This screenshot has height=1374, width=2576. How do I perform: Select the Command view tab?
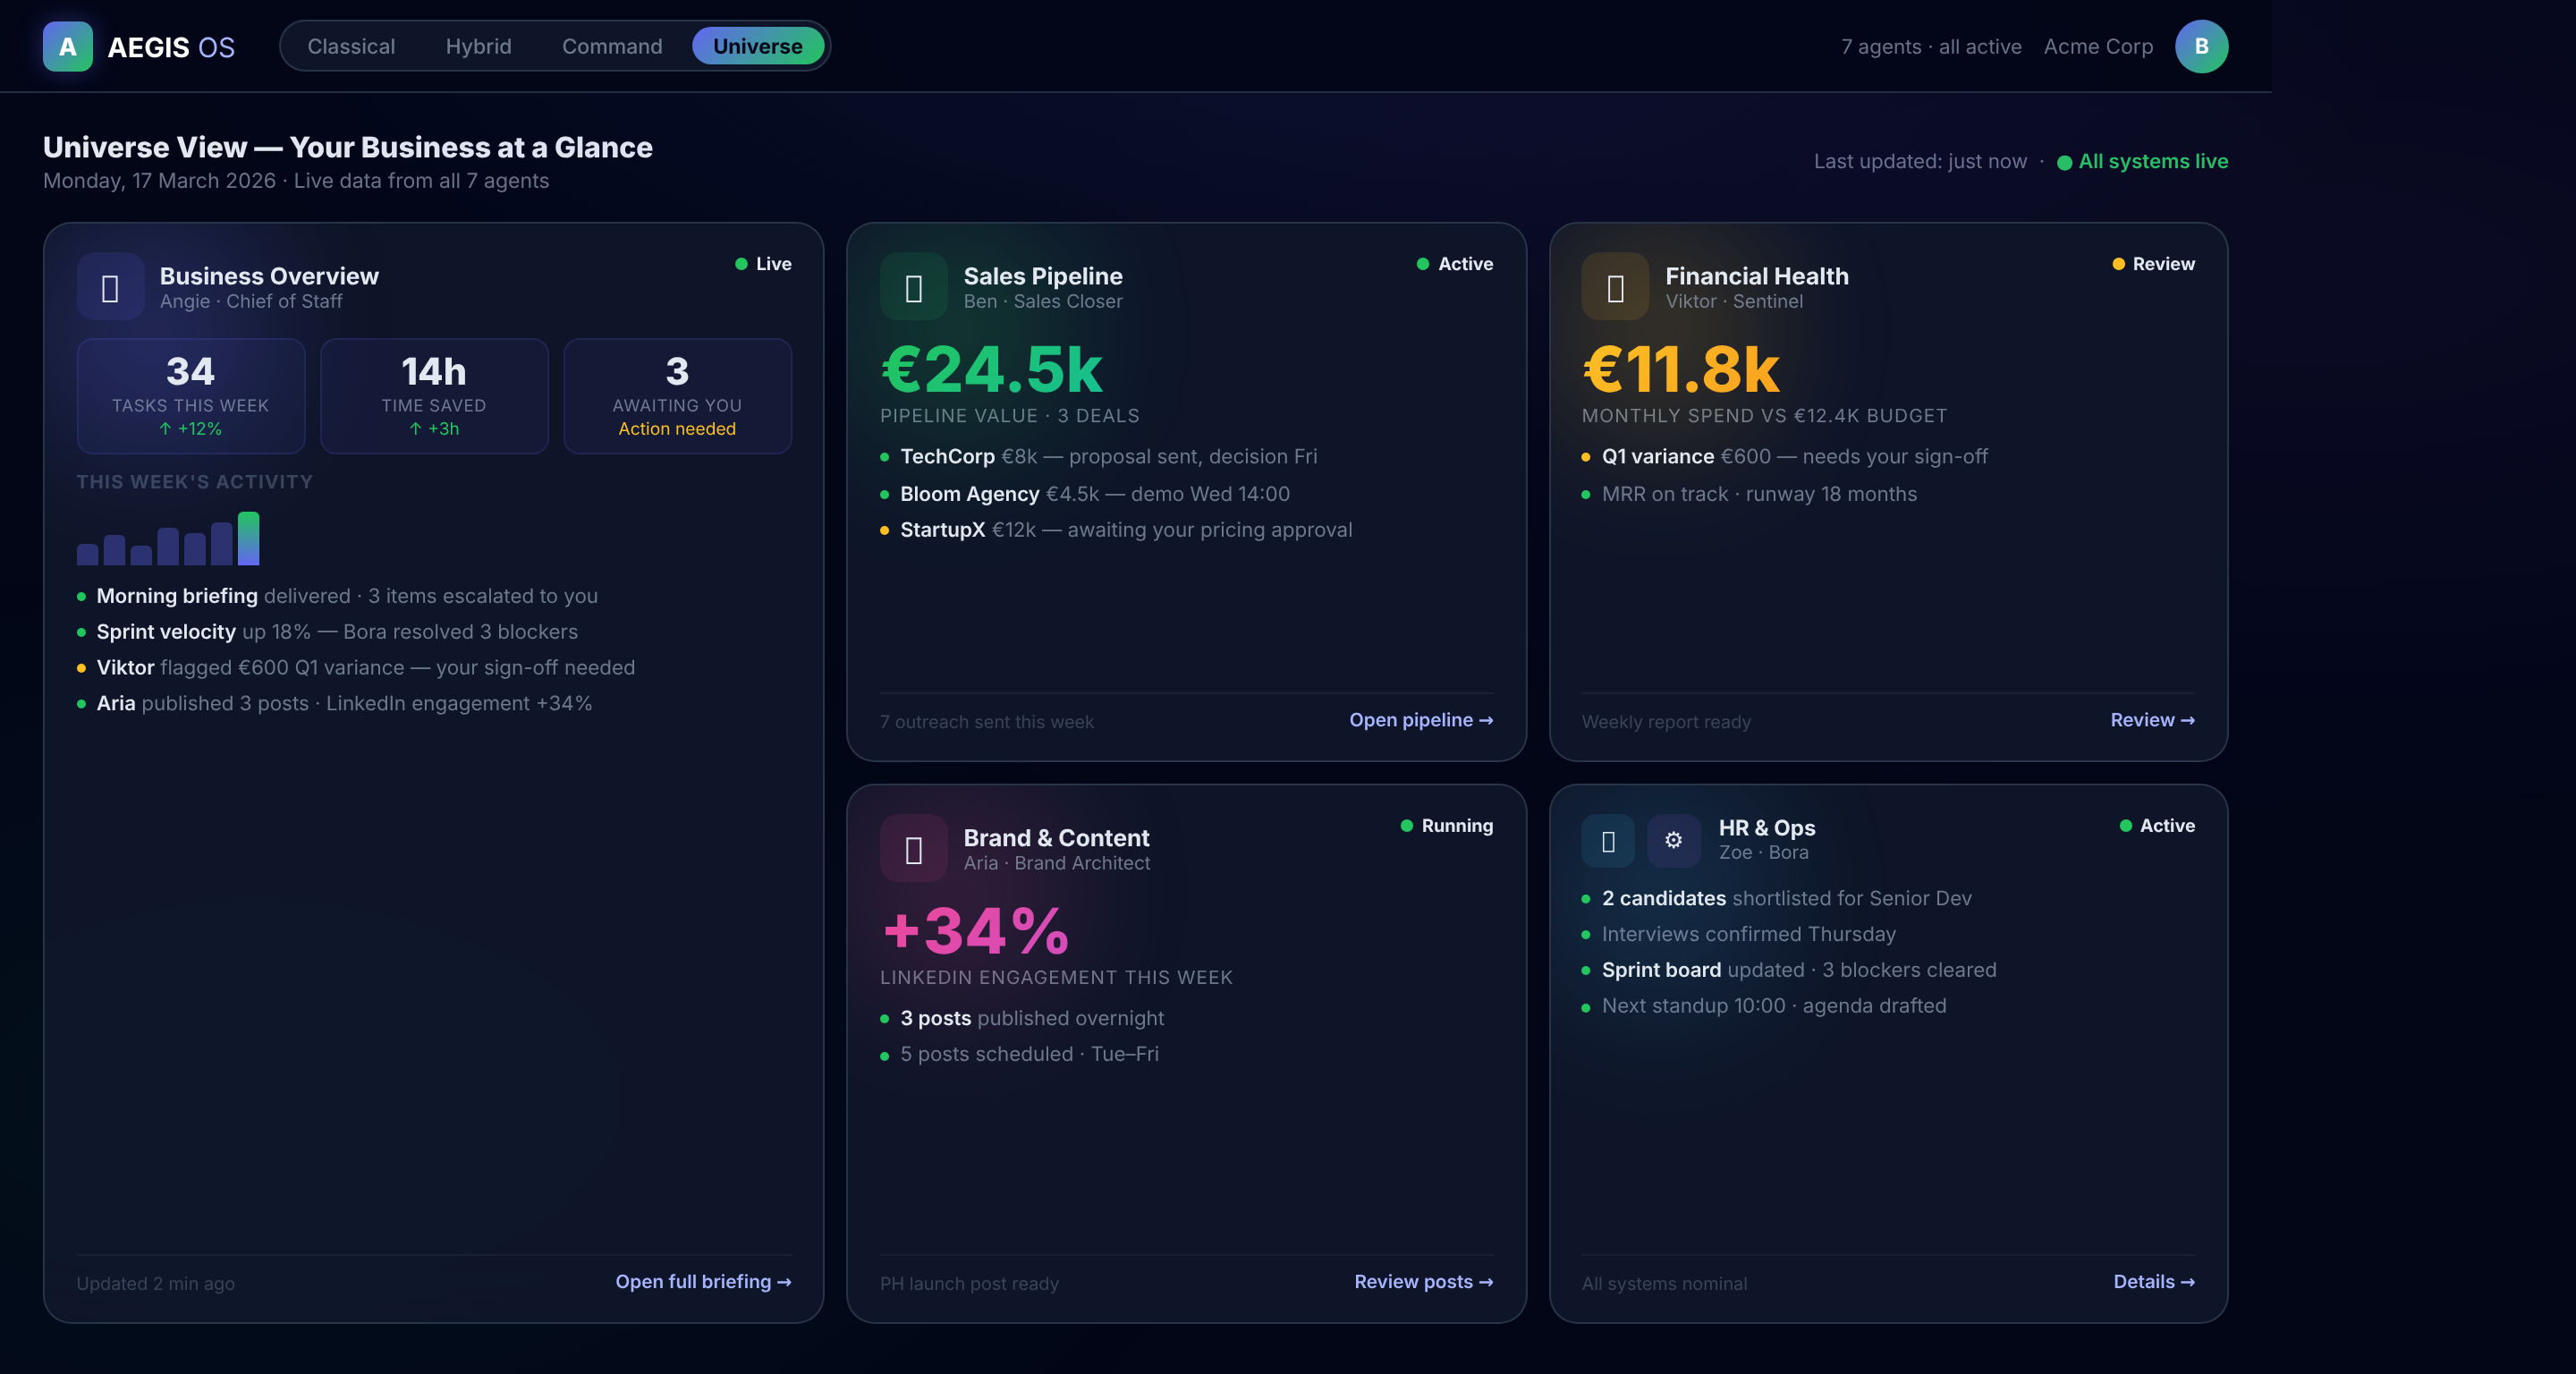coord(611,47)
